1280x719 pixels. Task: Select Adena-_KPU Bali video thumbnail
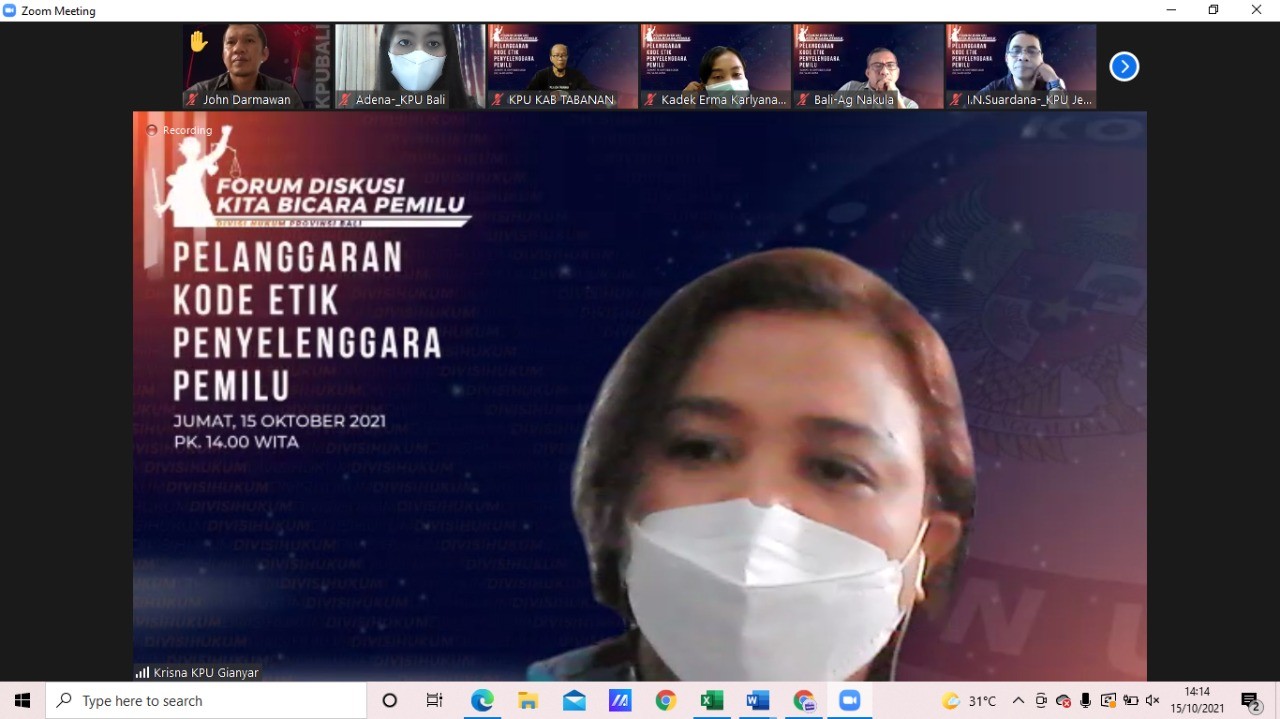point(409,60)
